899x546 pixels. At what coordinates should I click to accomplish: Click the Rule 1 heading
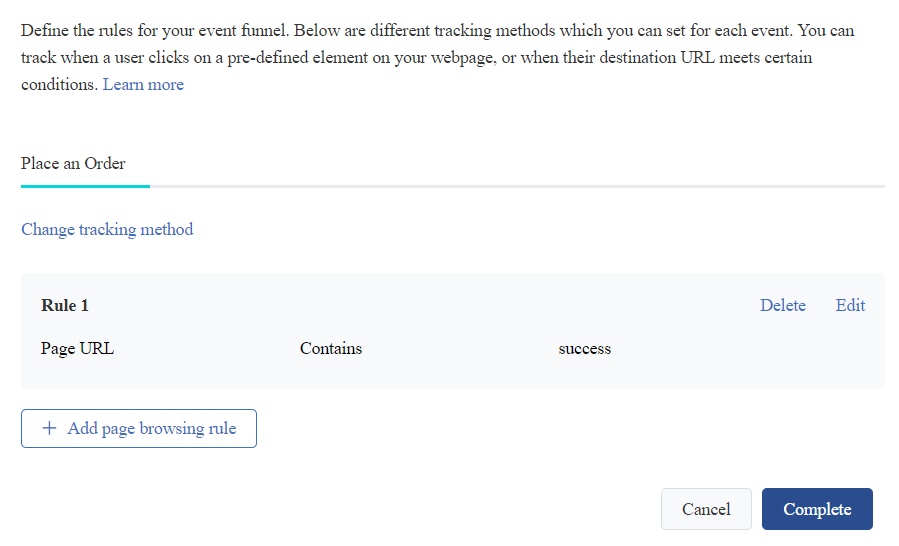65,305
